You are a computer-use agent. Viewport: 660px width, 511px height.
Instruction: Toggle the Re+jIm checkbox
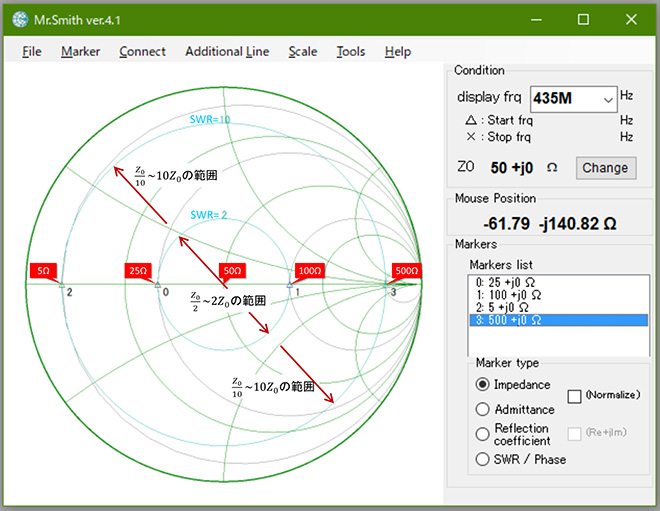pos(575,434)
